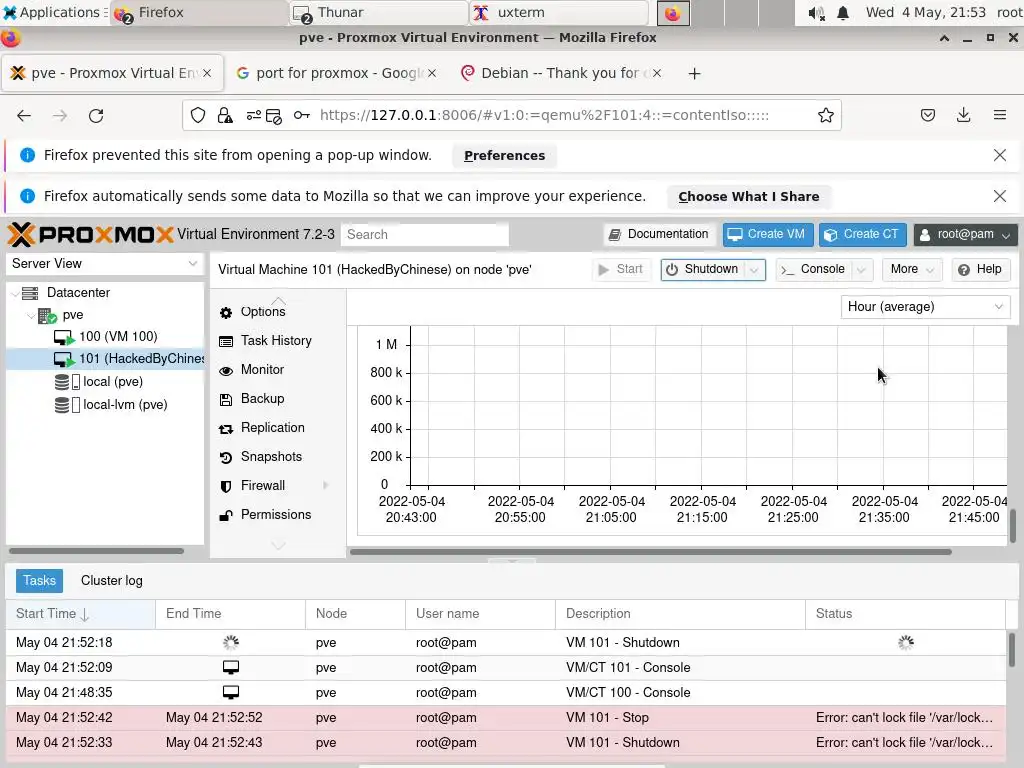Click the Create VM button

[x=767, y=234]
